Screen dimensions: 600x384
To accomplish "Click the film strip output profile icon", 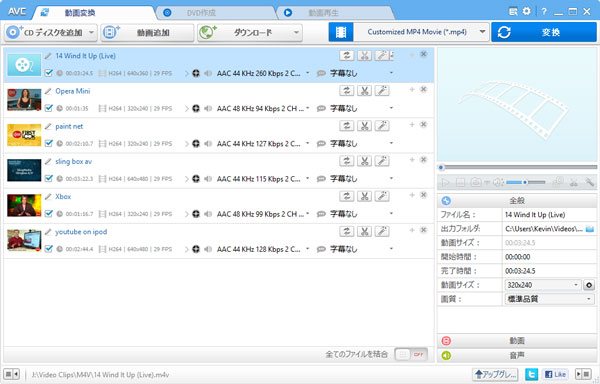I will point(341,32).
